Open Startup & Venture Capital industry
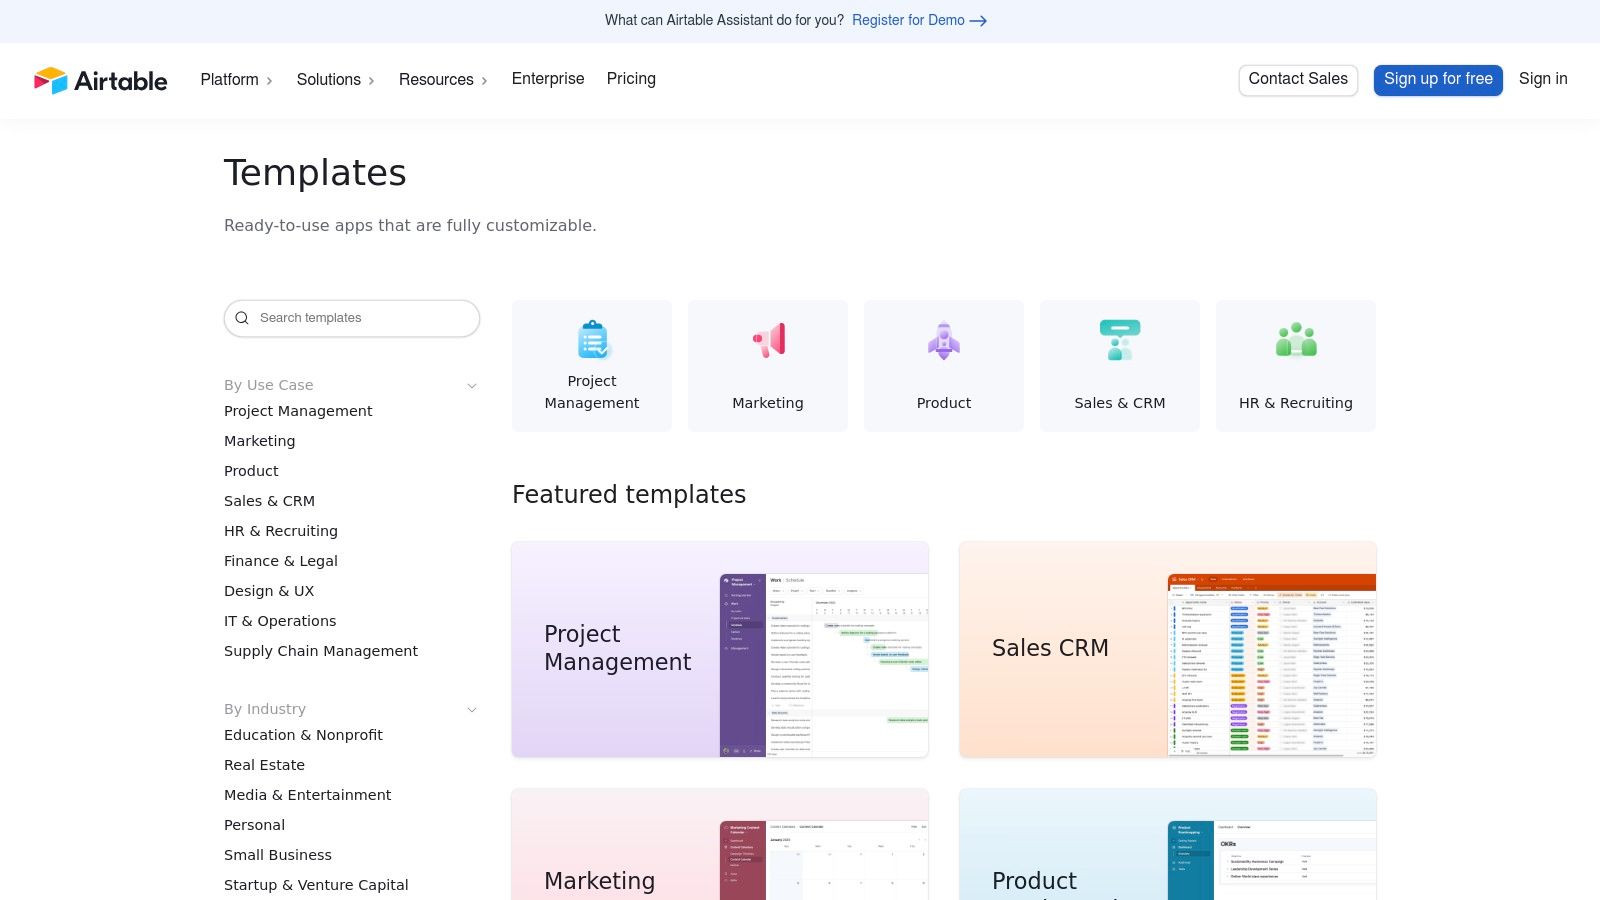Image resolution: width=1600 pixels, height=900 pixels. pos(316,885)
